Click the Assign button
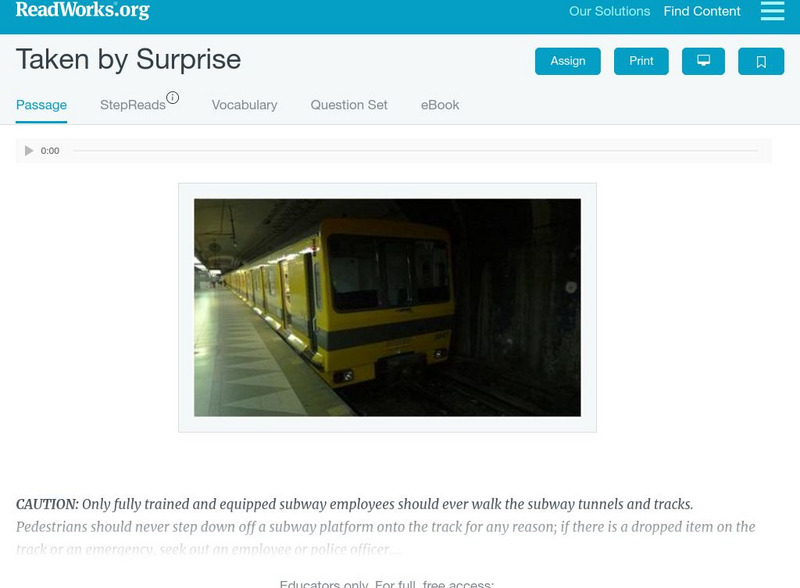The image size is (800, 588). [x=567, y=61]
